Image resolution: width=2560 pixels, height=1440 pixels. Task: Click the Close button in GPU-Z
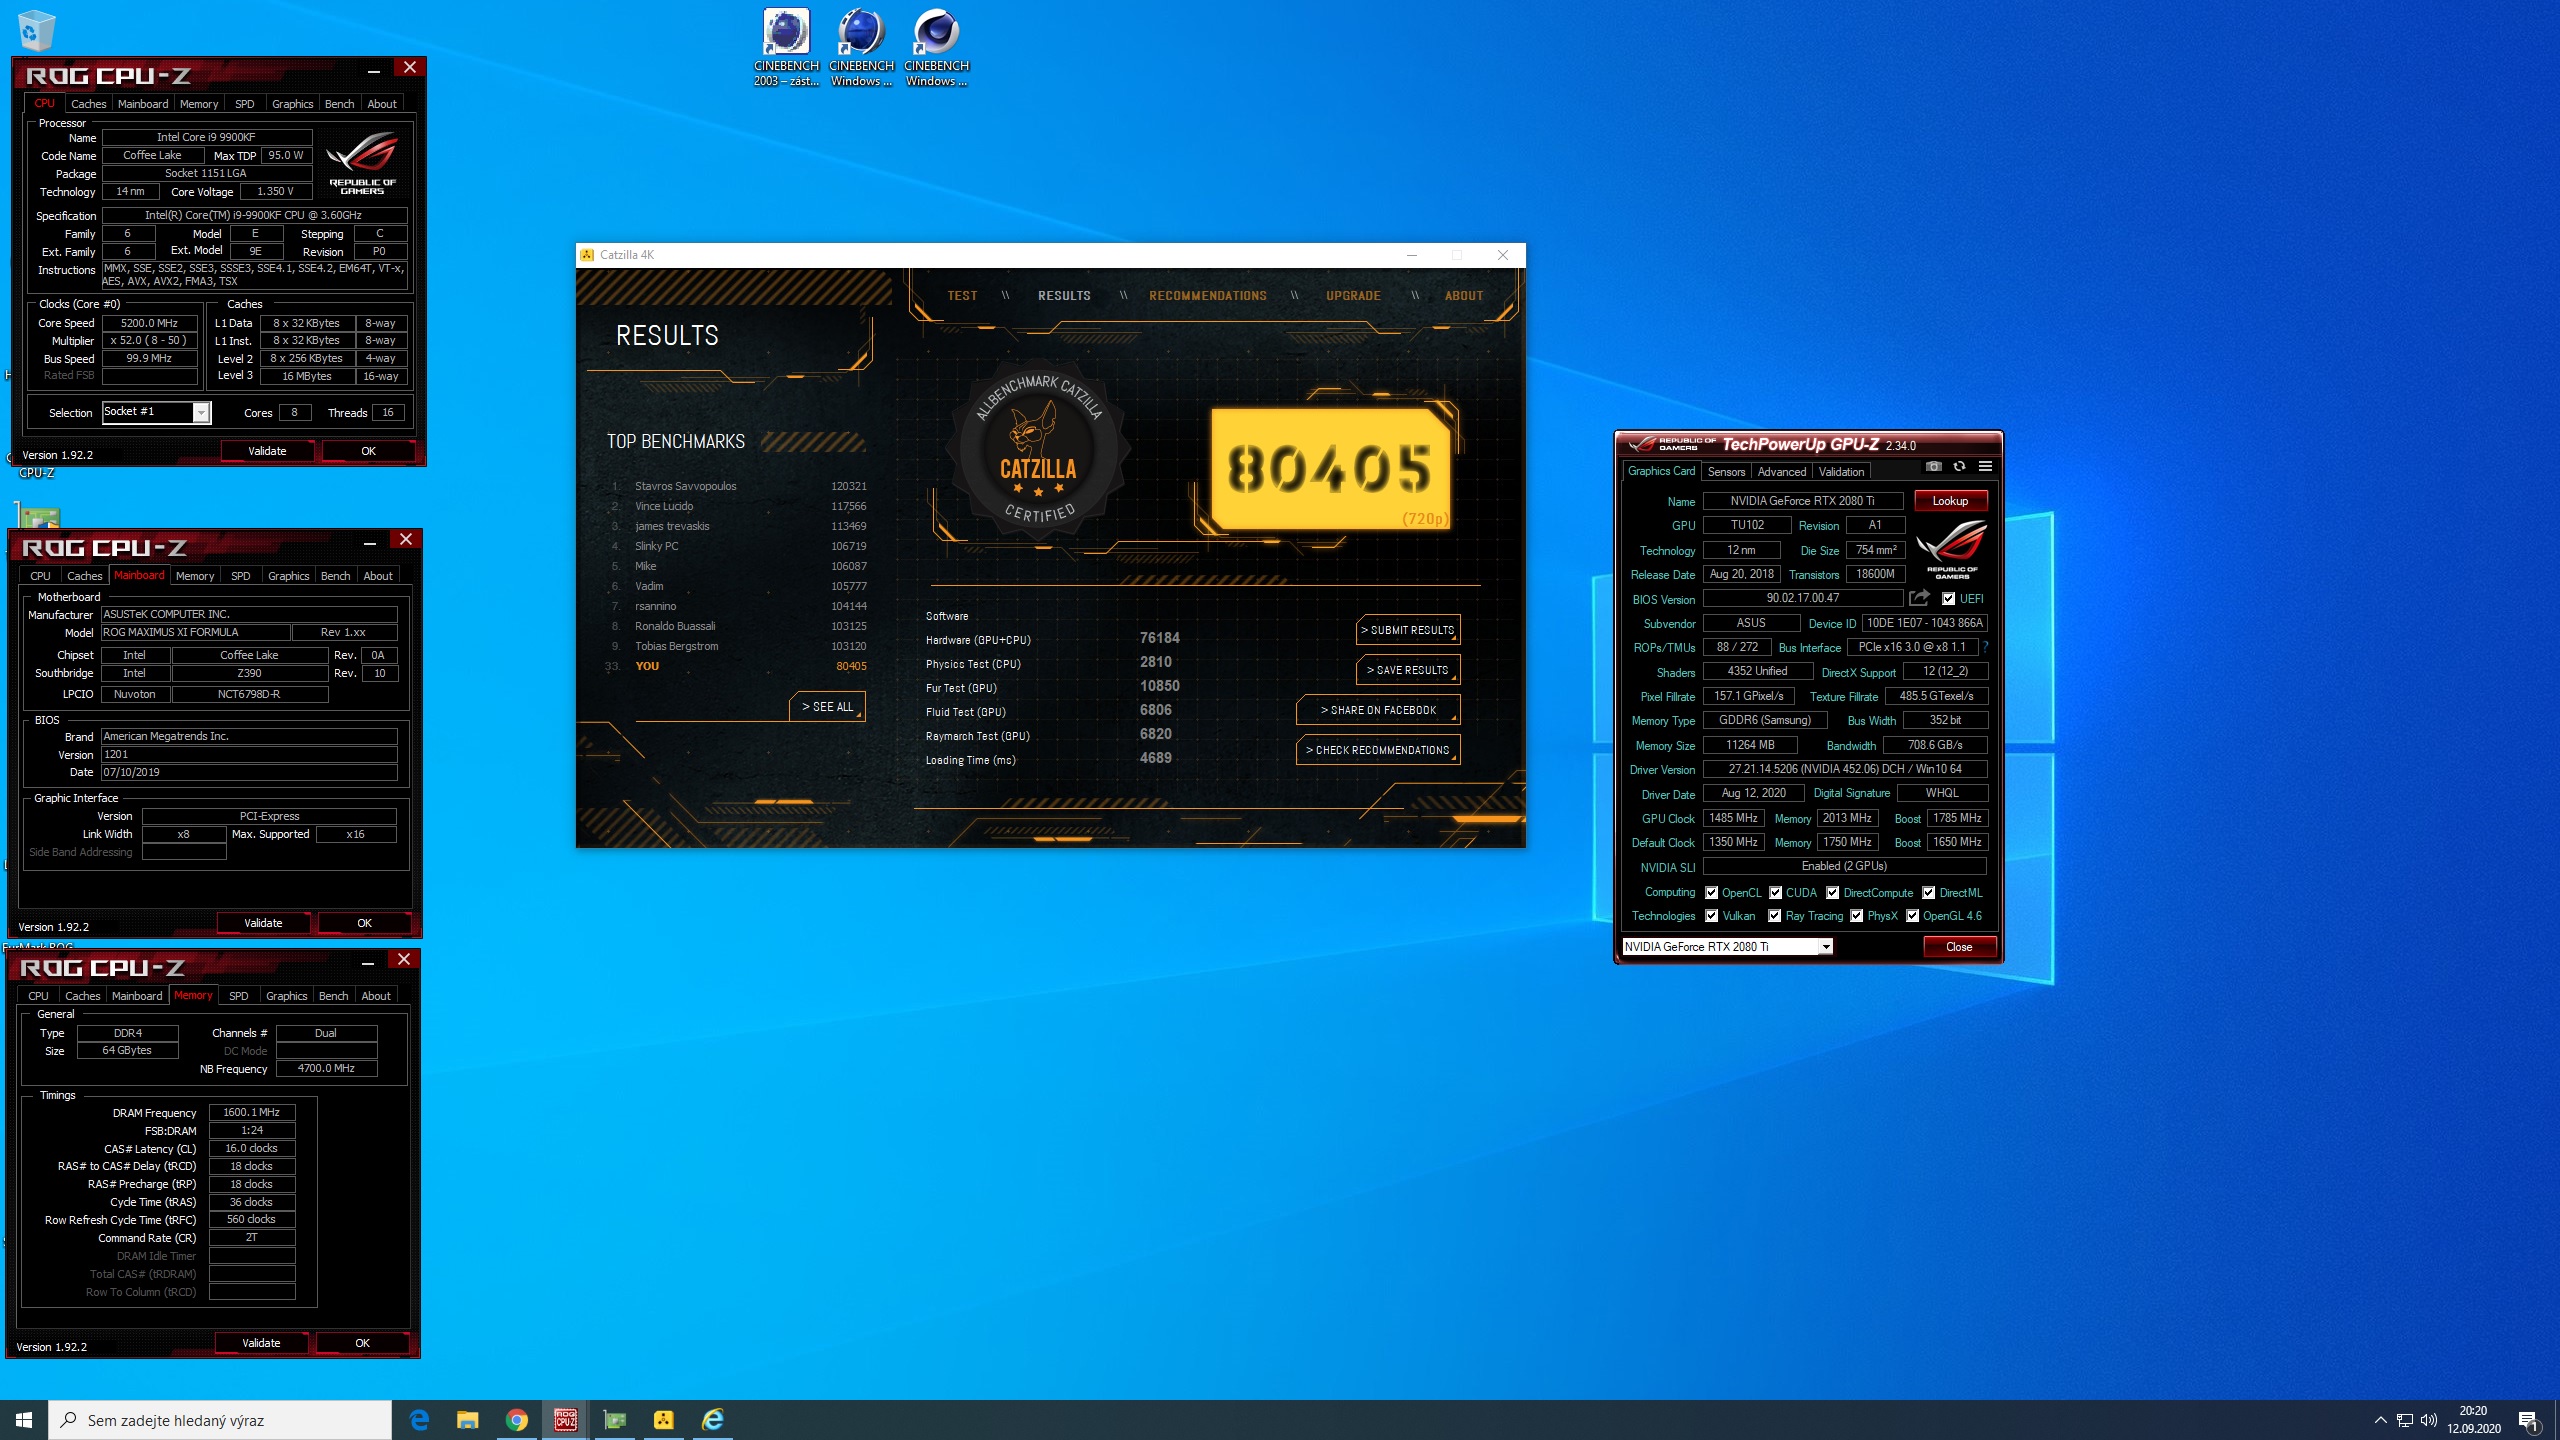(1959, 946)
